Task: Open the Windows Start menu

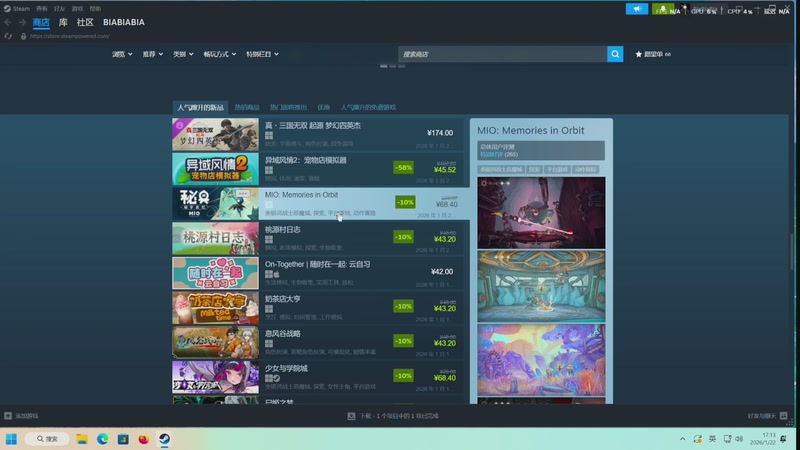Action: [11, 439]
